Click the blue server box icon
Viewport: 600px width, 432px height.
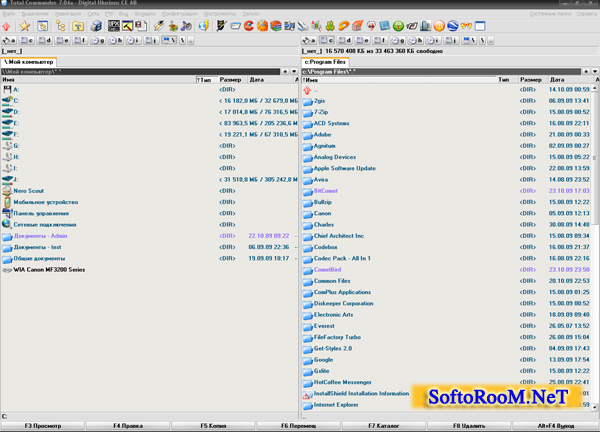[96, 26]
